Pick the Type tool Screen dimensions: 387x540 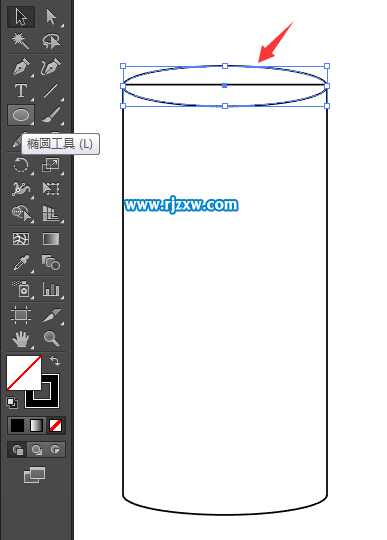(21, 91)
